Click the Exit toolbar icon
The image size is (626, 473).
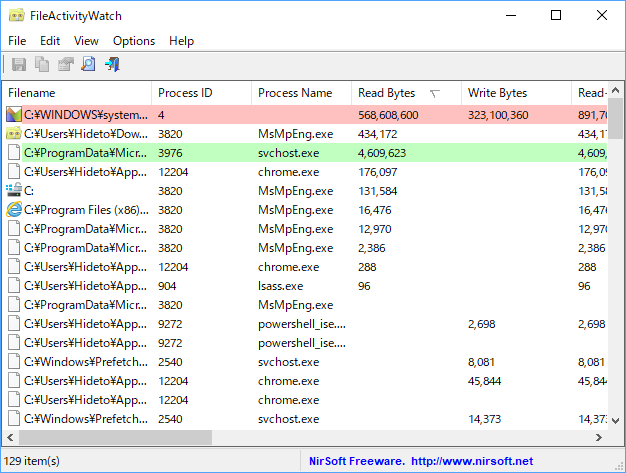click(112, 64)
